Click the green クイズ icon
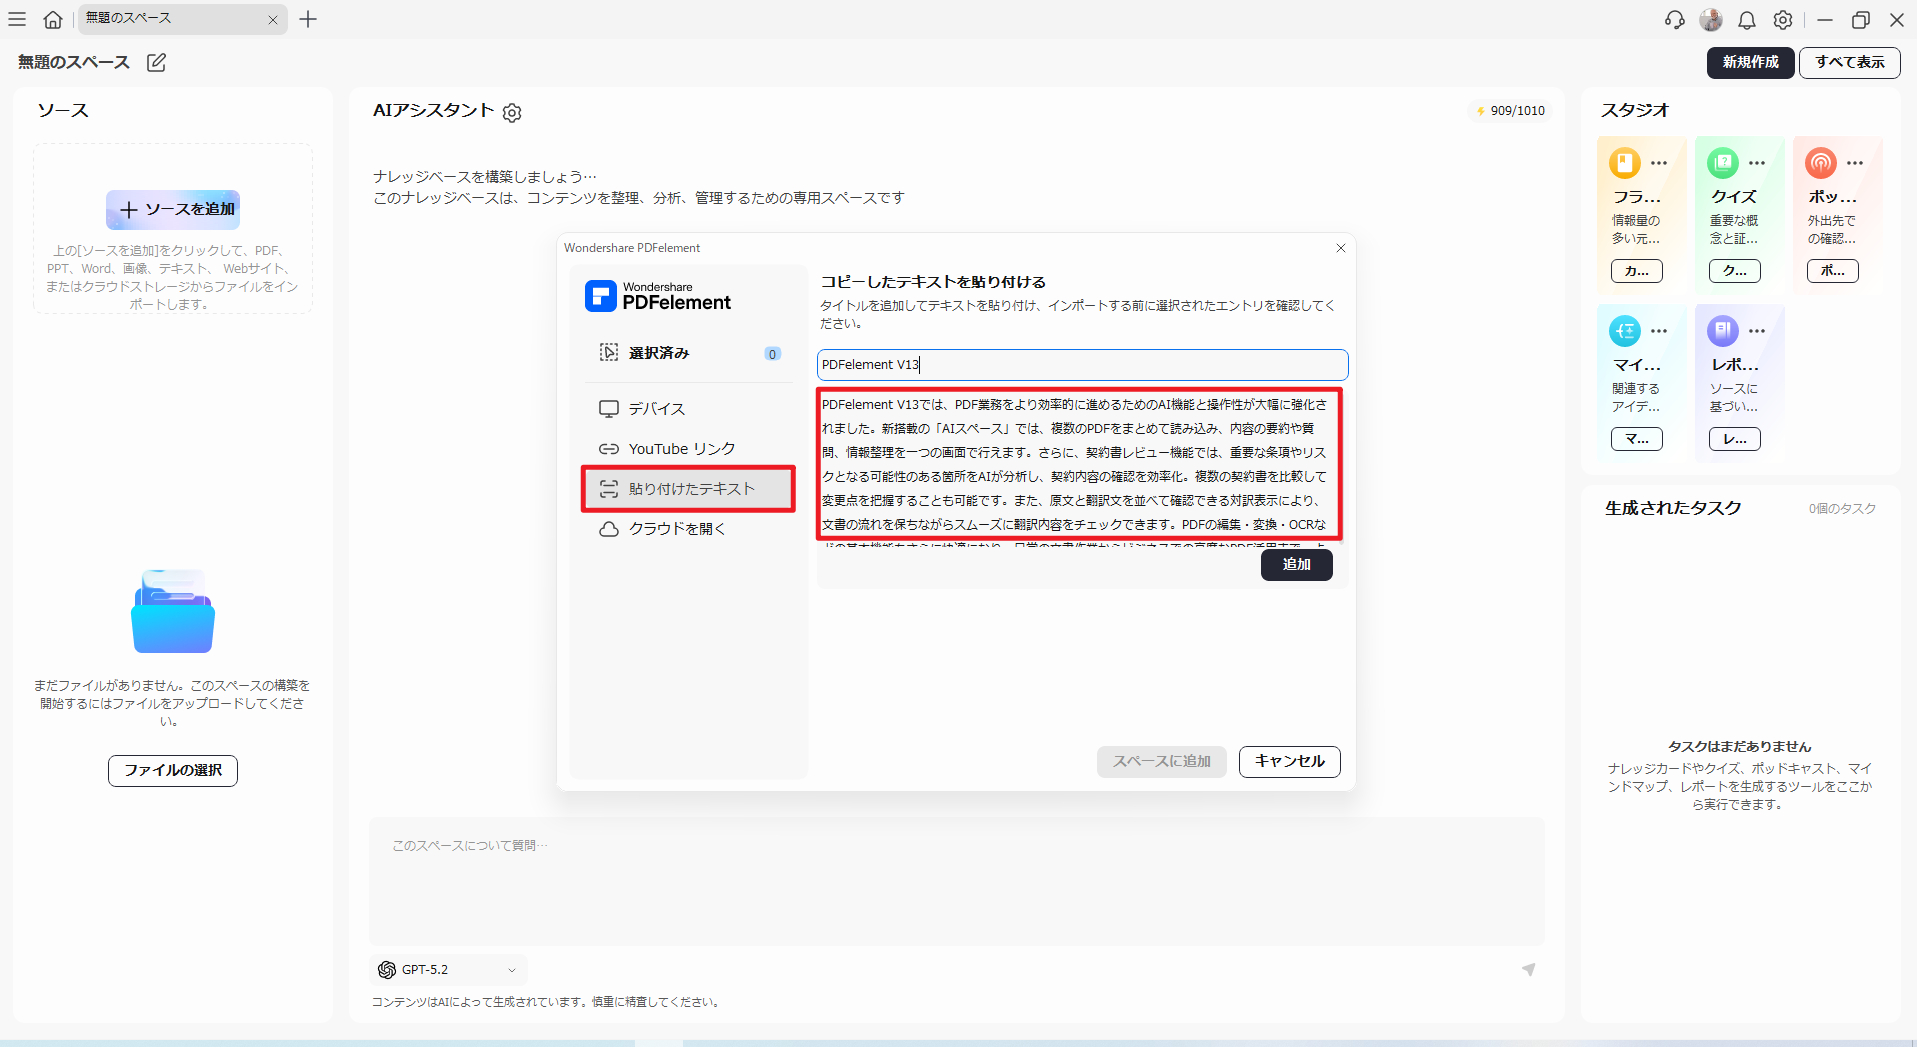Viewport: 1917px width, 1047px height. click(1723, 163)
